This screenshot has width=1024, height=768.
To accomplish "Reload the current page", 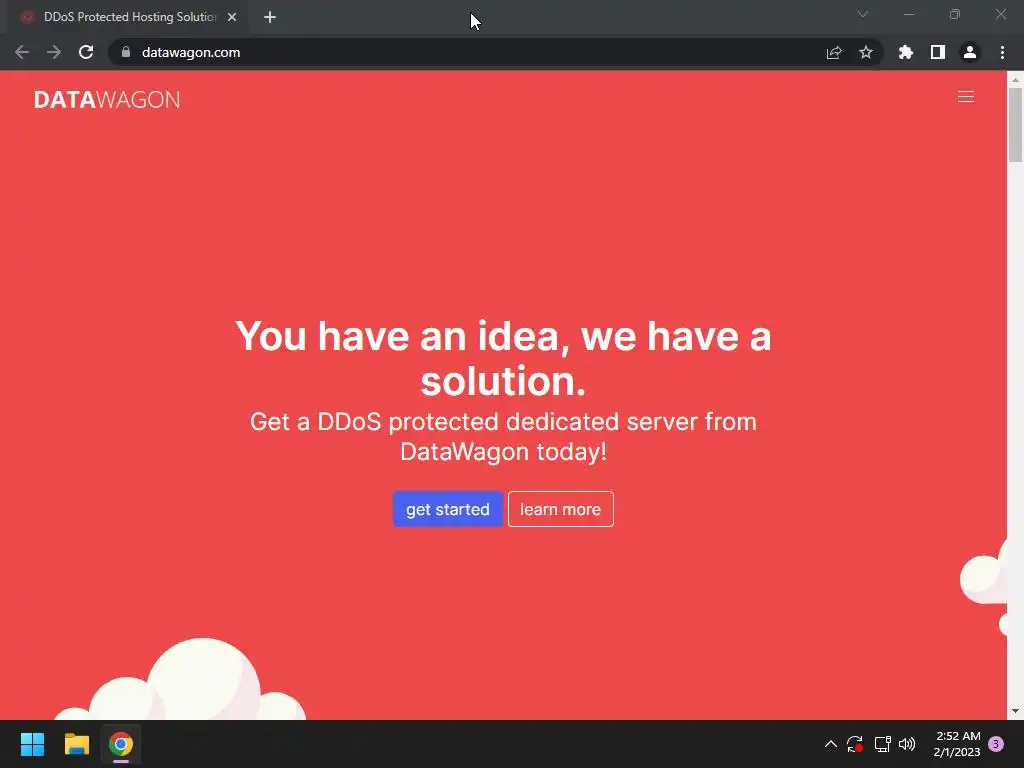I will [86, 52].
